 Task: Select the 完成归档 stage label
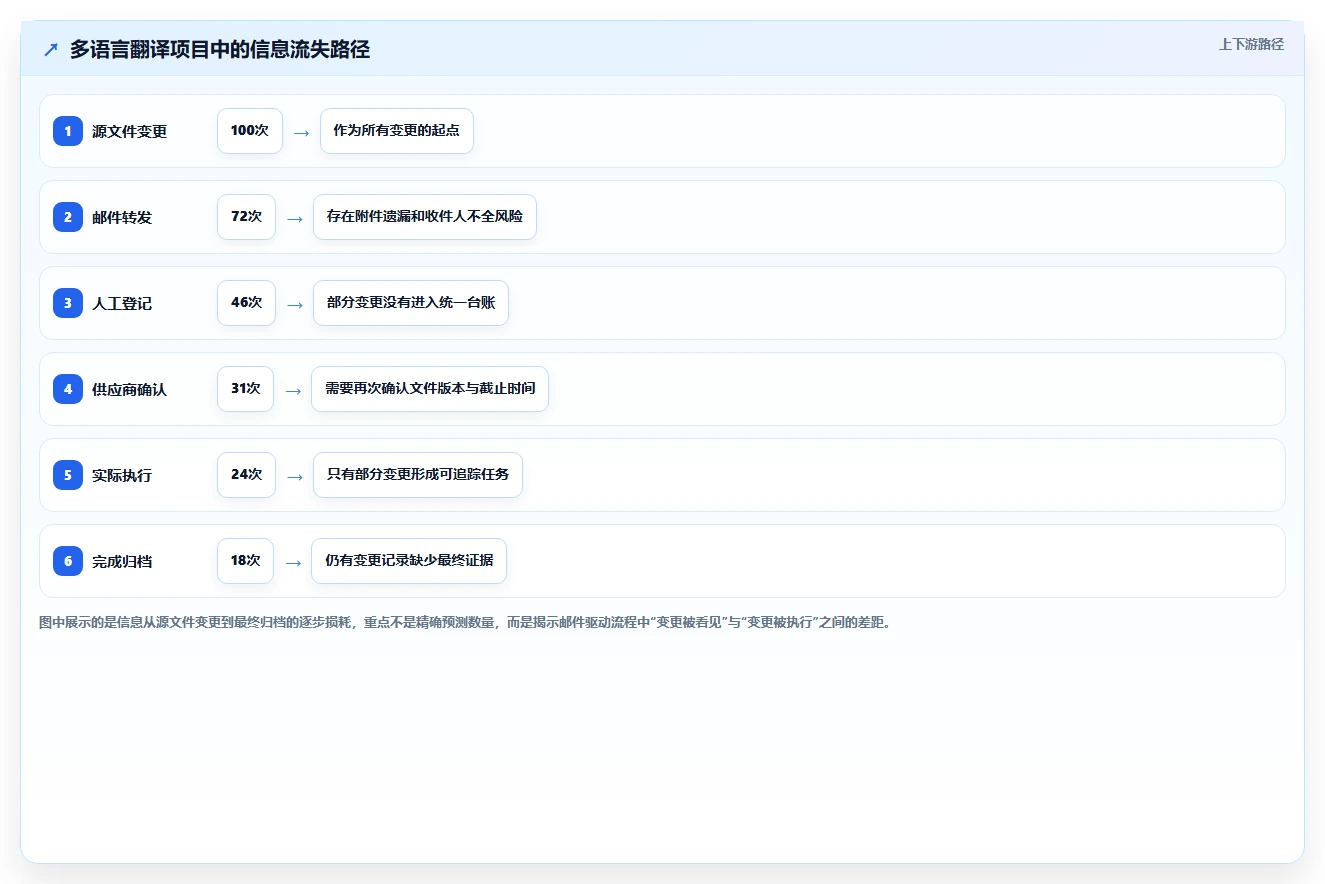pyautogui.click(x=122, y=561)
